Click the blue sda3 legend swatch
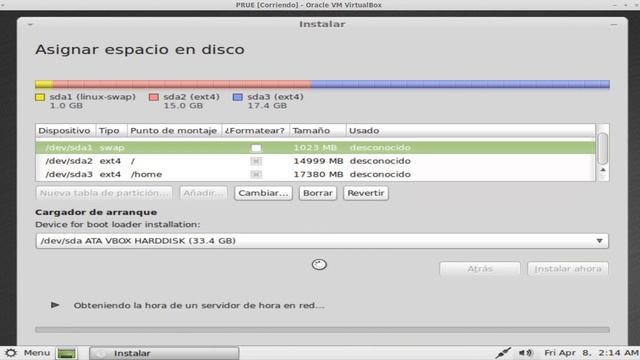Image resolution: width=640 pixels, height=360 pixels. [238, 97]
